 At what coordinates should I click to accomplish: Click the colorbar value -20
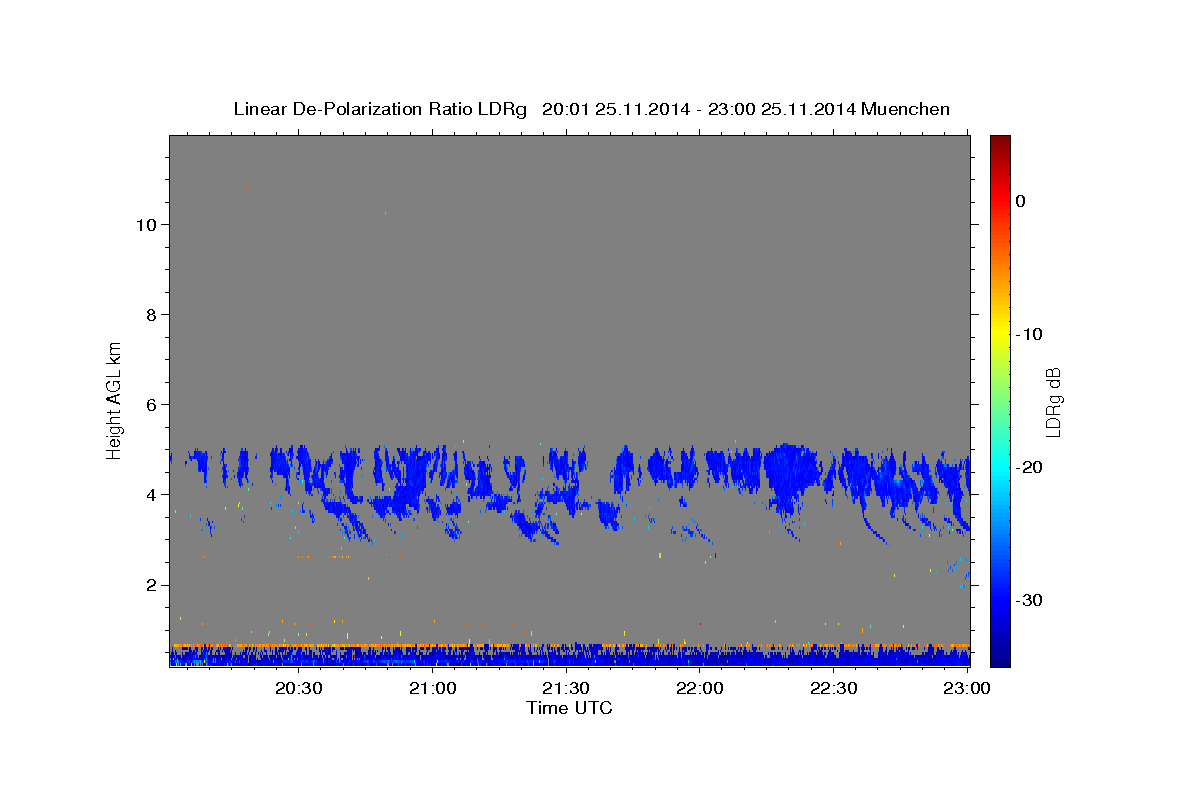pos(1030,467)
